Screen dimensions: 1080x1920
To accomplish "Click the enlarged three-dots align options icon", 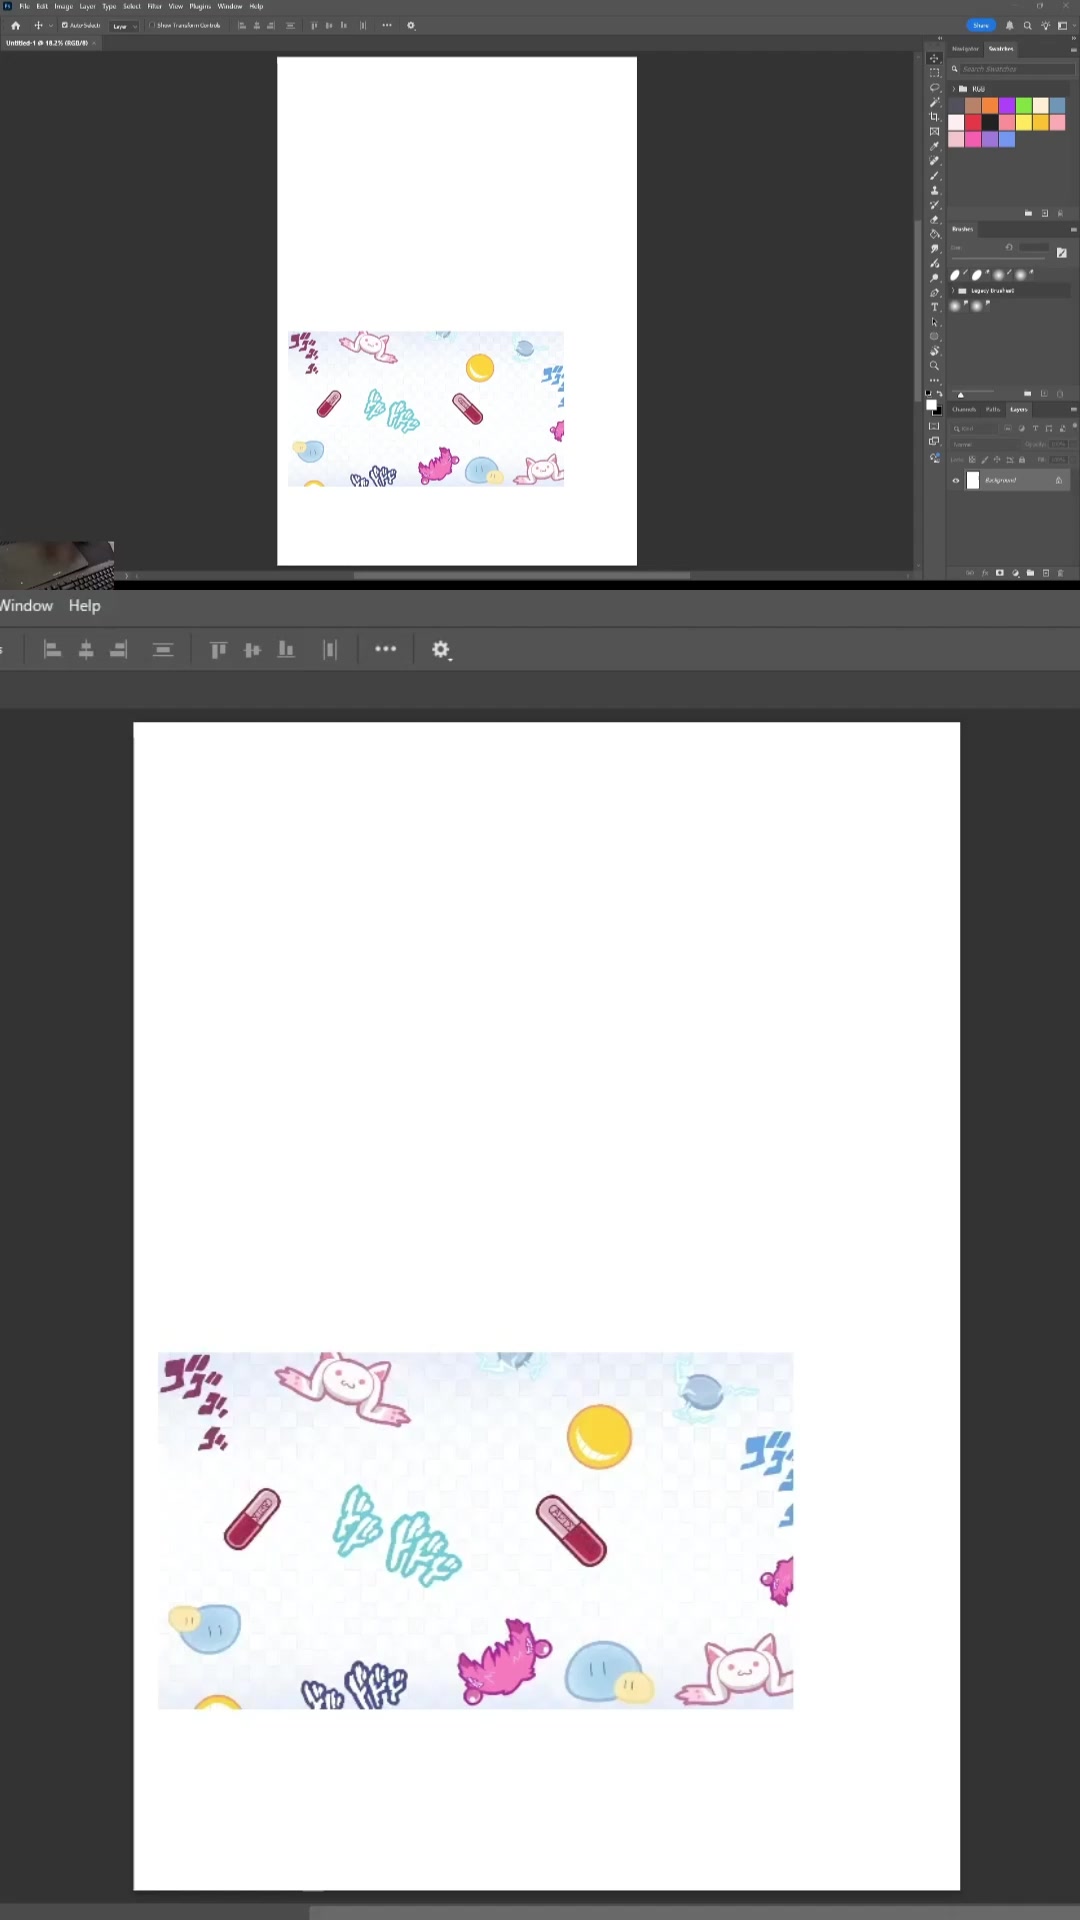I will click(385, 649).
